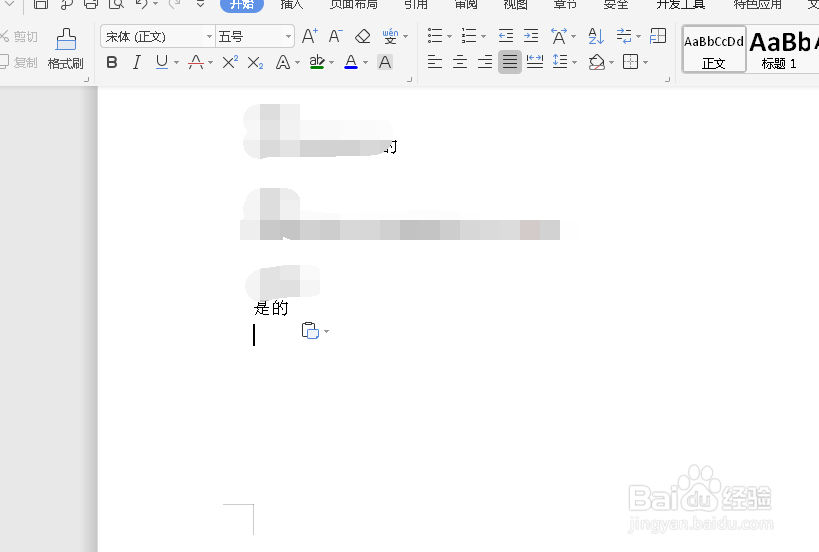Click the grid icon right of marks icon
The width and height of the screenshot is (819, 552).
[658, 36]
